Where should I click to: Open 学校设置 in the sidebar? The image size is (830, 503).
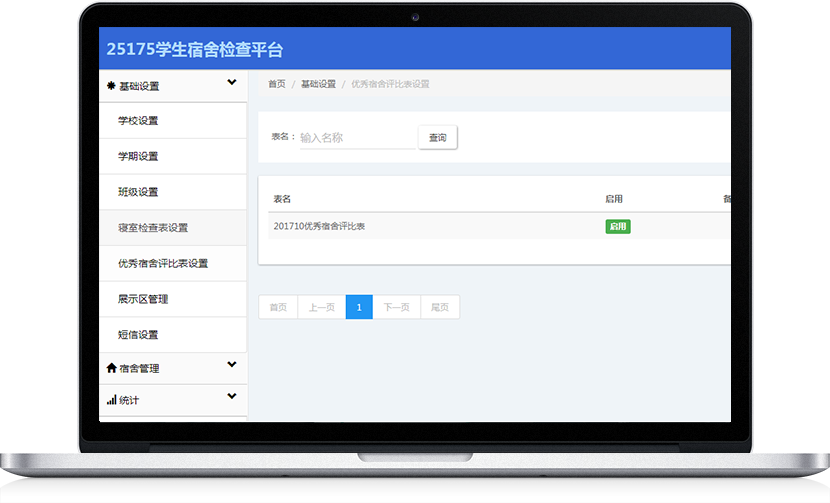[138, 121]
